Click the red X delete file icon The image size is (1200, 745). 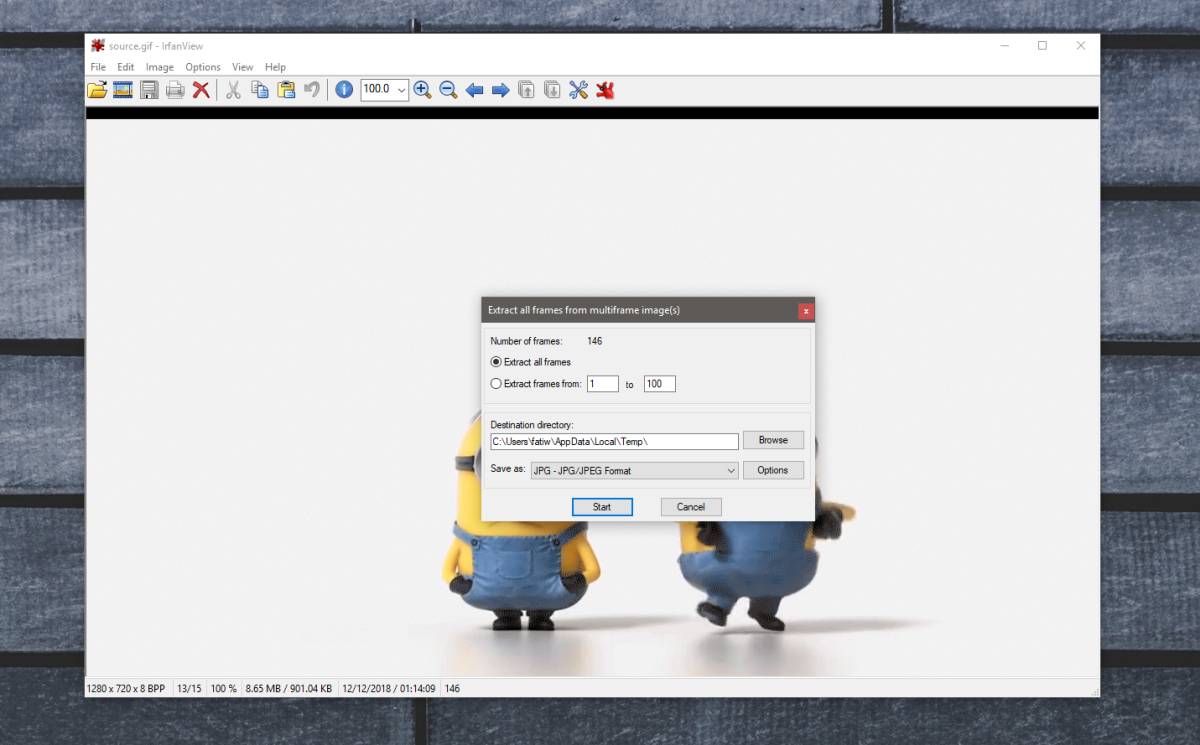pyautogui.click(x=201, y=90)
